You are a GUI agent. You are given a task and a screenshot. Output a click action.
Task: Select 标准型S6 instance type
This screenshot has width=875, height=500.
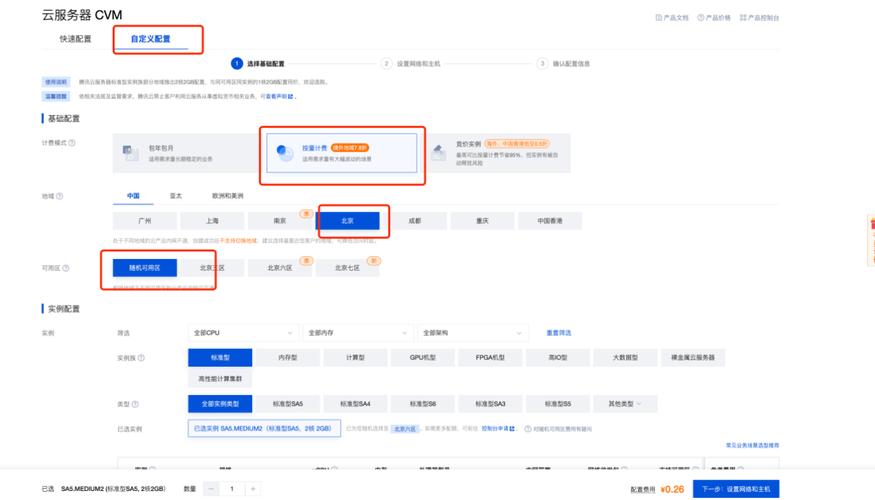422,404
